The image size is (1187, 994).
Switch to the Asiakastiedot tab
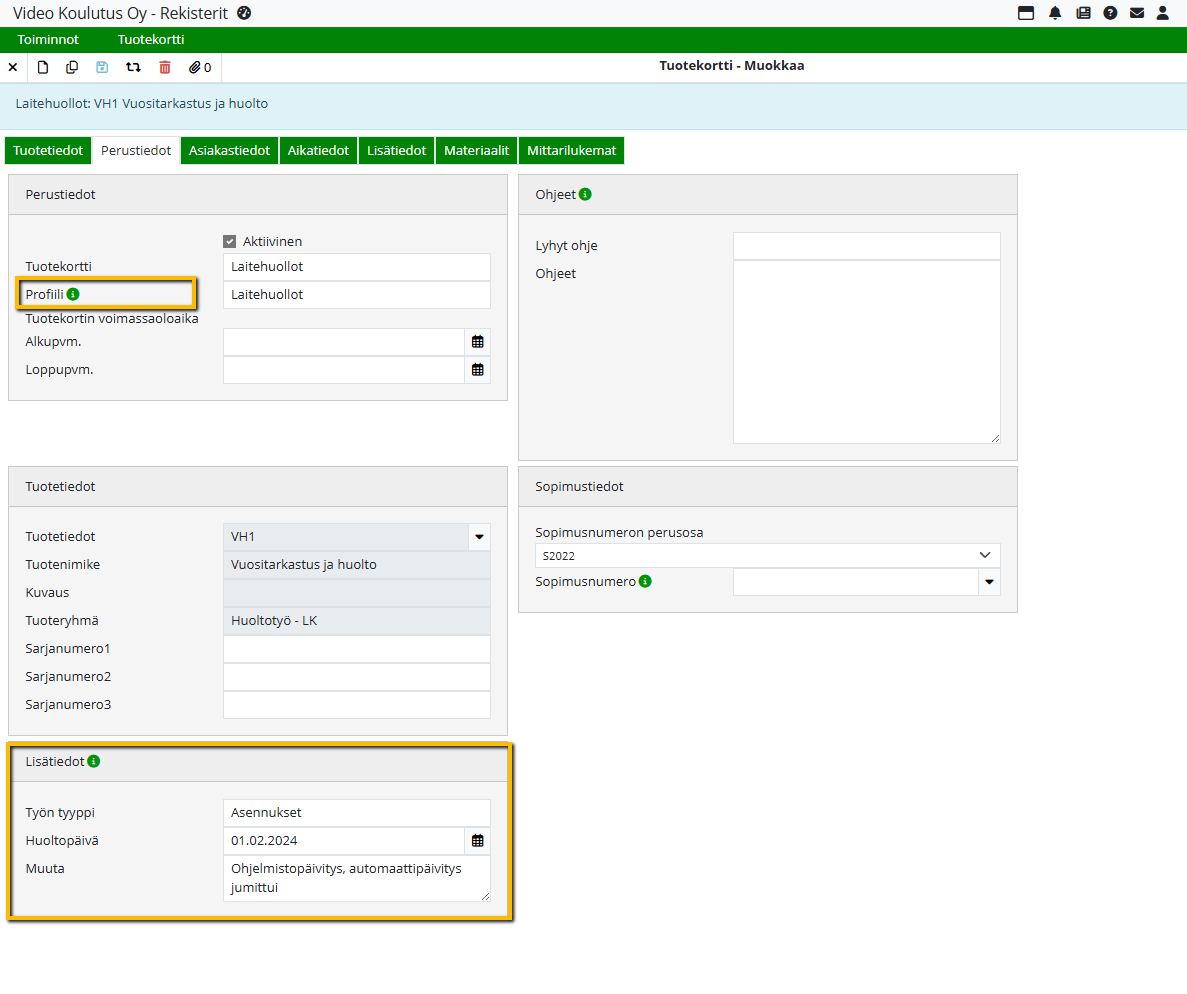pos(230,151)
